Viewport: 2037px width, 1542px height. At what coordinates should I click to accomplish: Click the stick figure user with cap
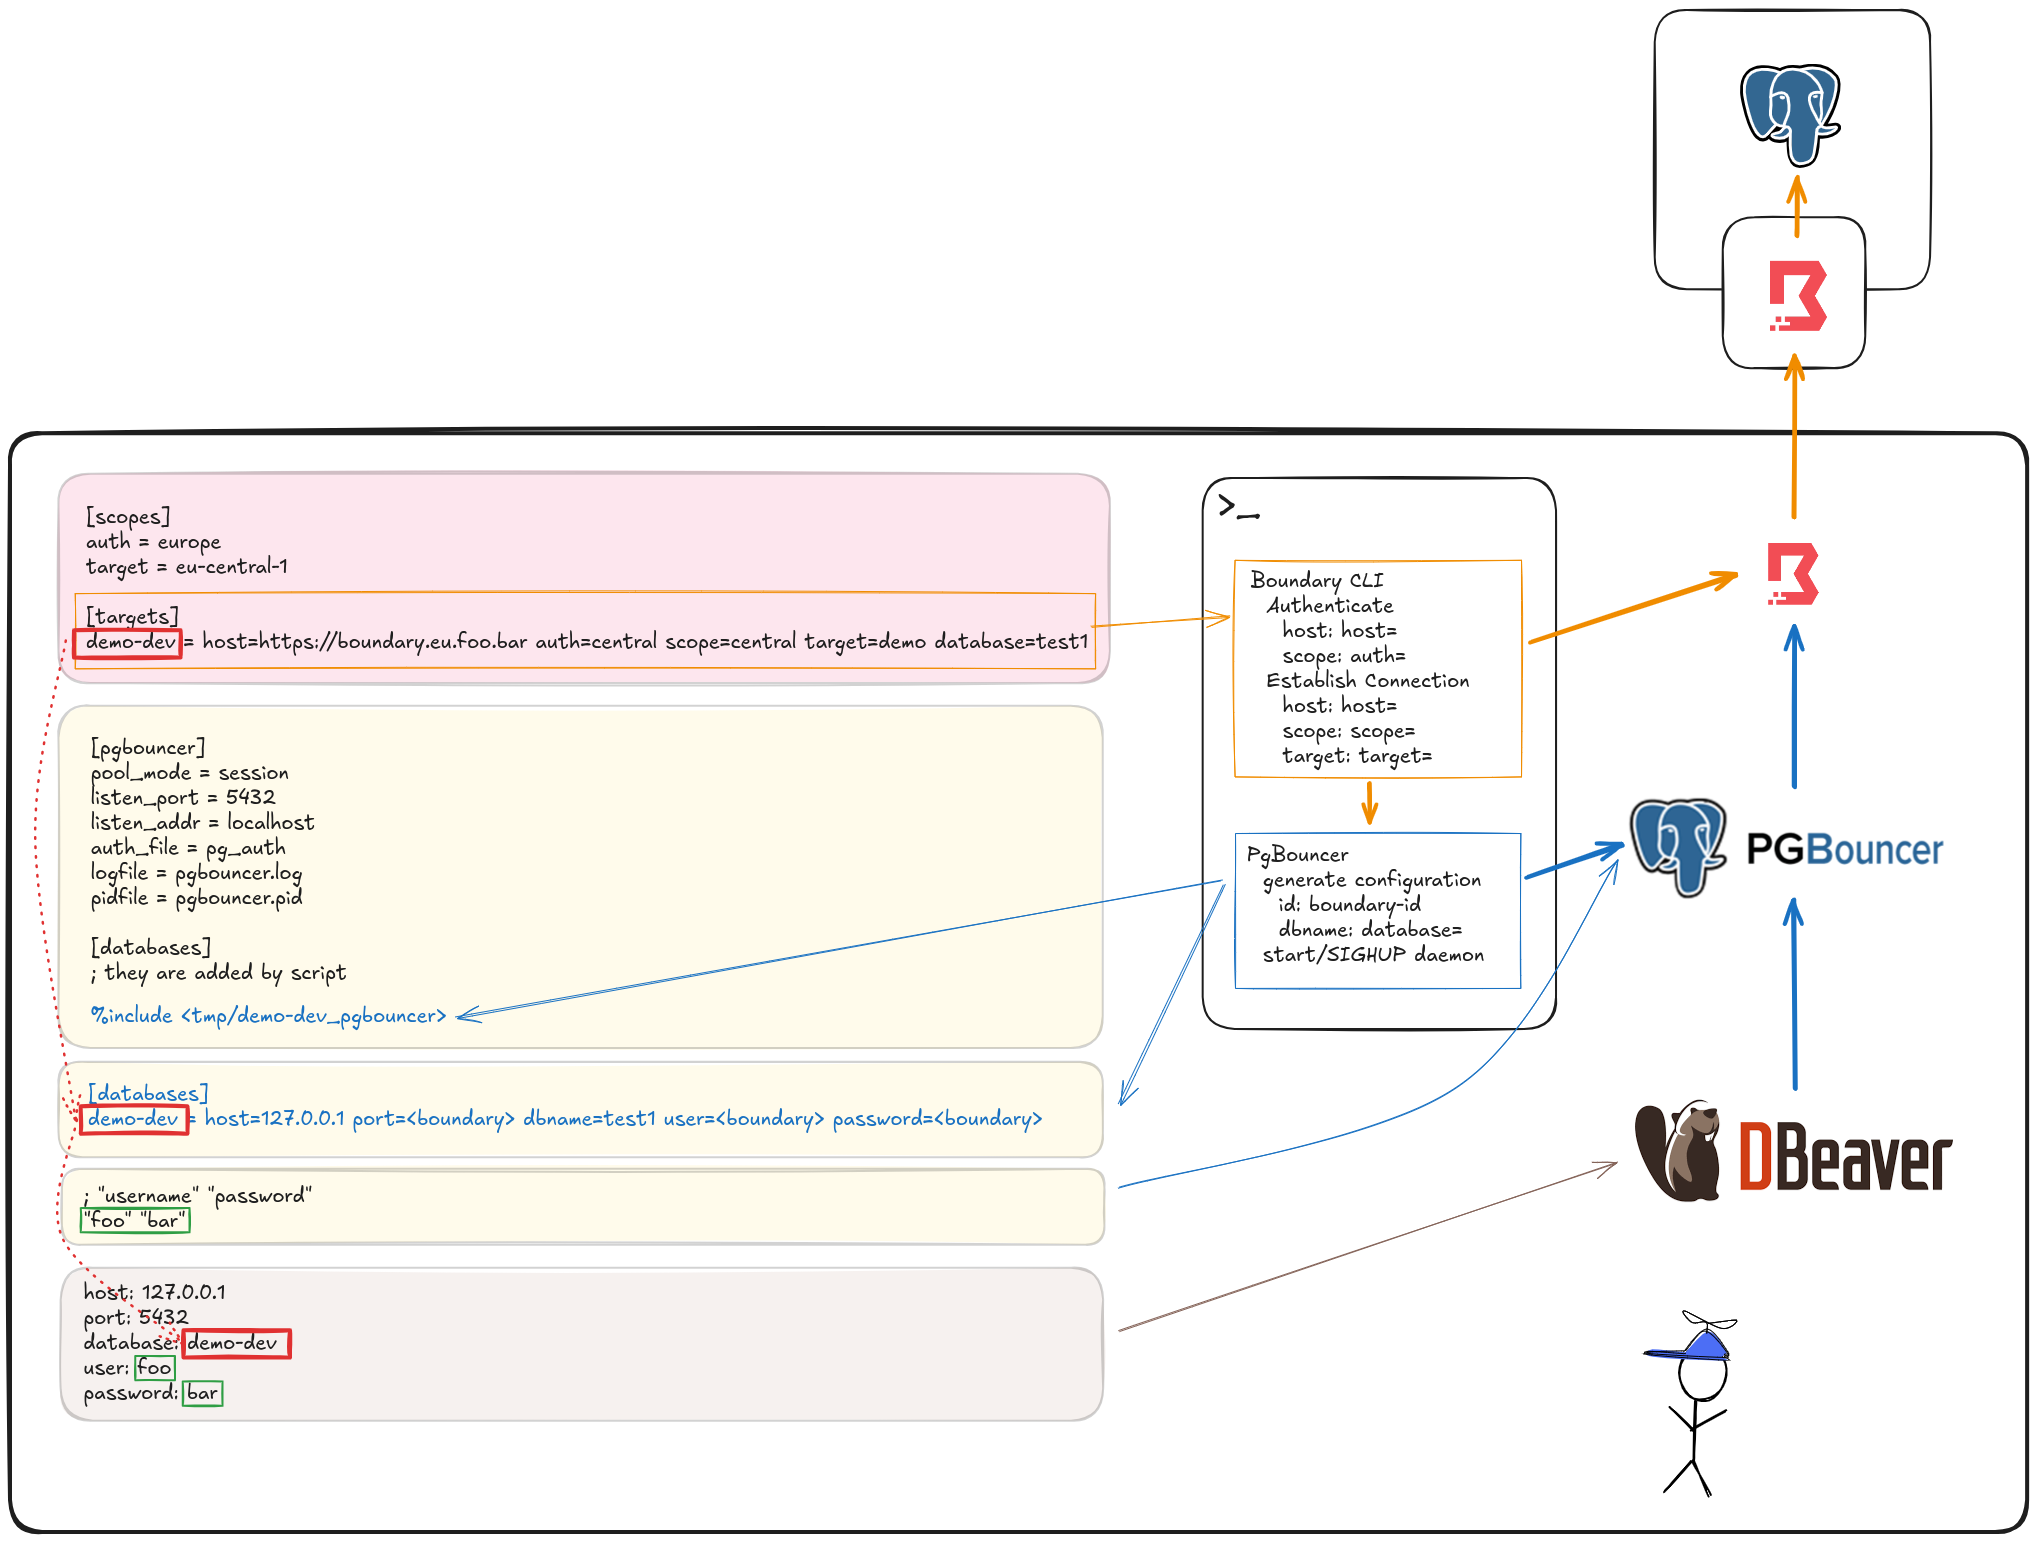pos(1691,1403)
